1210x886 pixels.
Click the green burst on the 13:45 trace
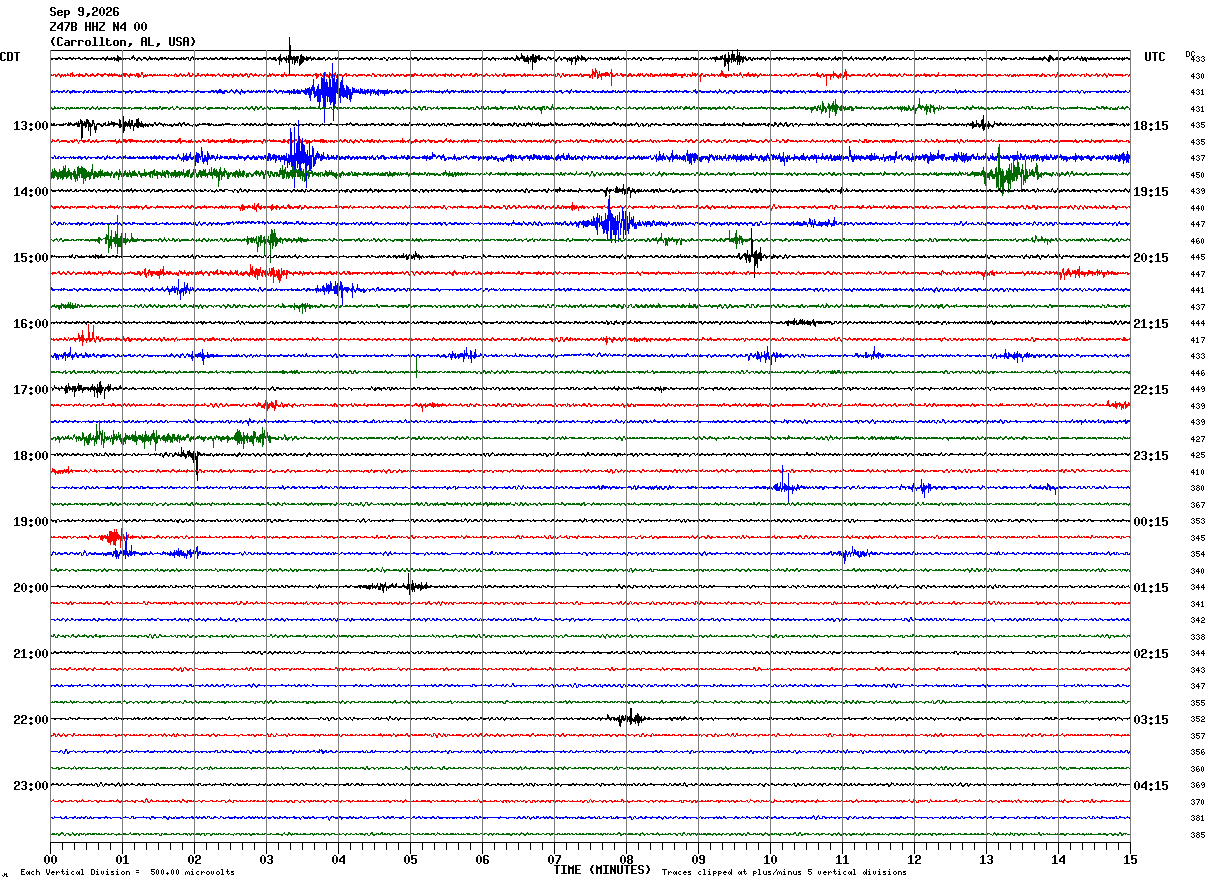(x=1010, y=173)
